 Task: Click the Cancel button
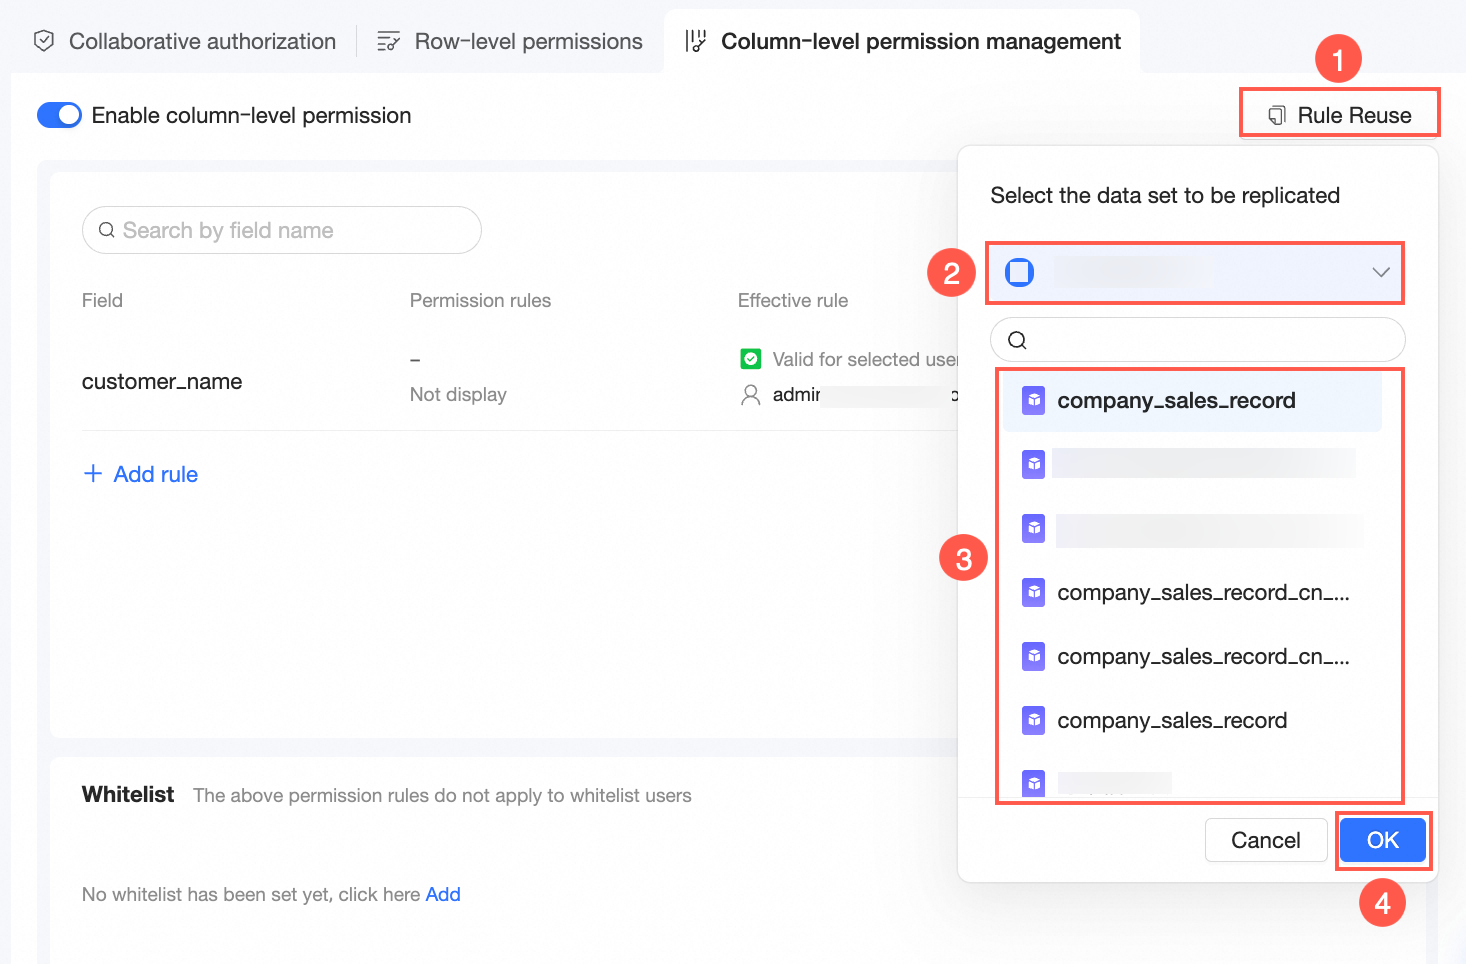[1265, 840]
